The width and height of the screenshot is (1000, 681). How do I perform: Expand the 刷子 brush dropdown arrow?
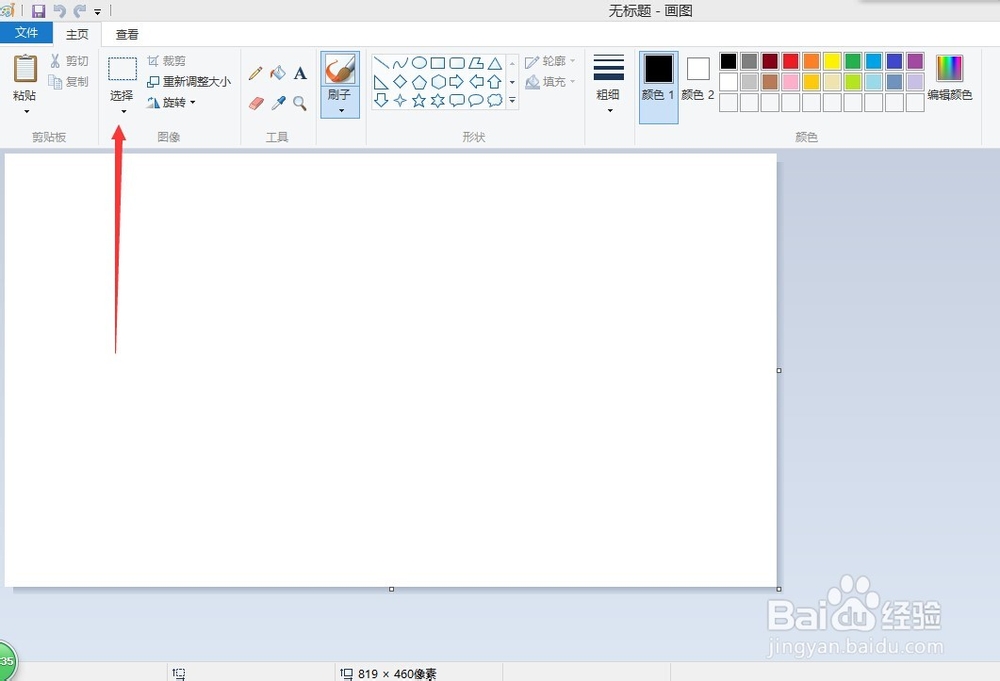pos(341,110)
